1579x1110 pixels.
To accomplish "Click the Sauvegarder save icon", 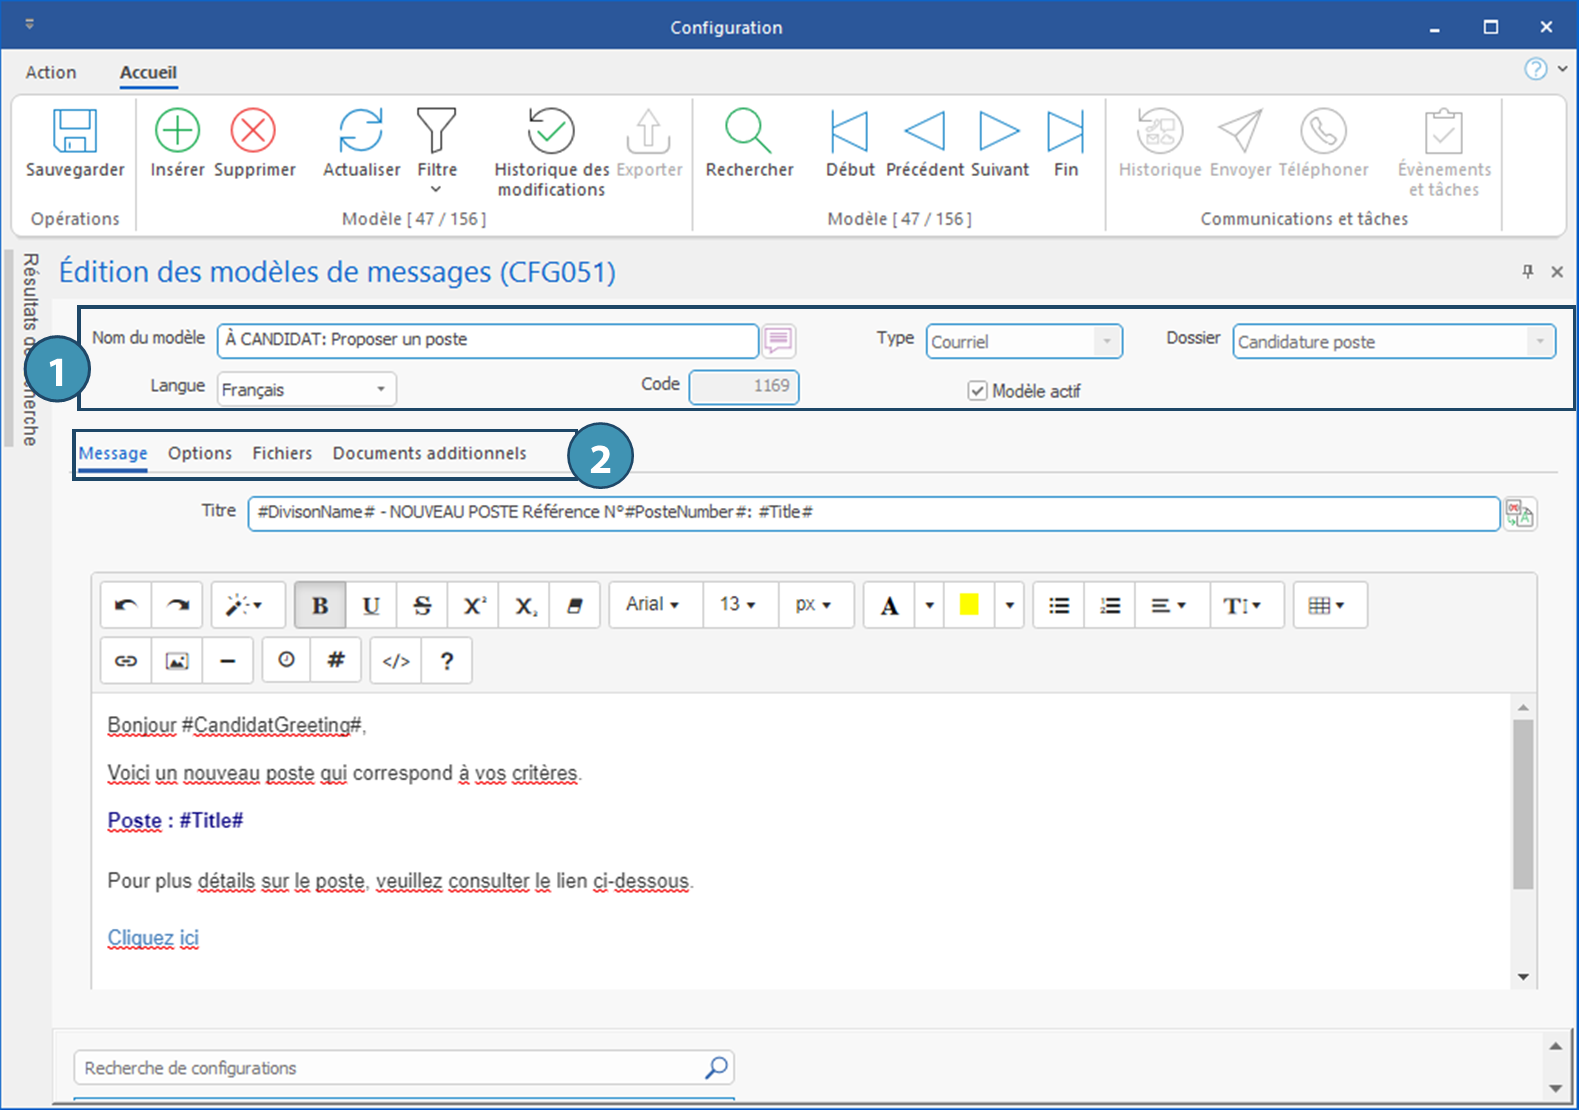I will coord(75,132).
